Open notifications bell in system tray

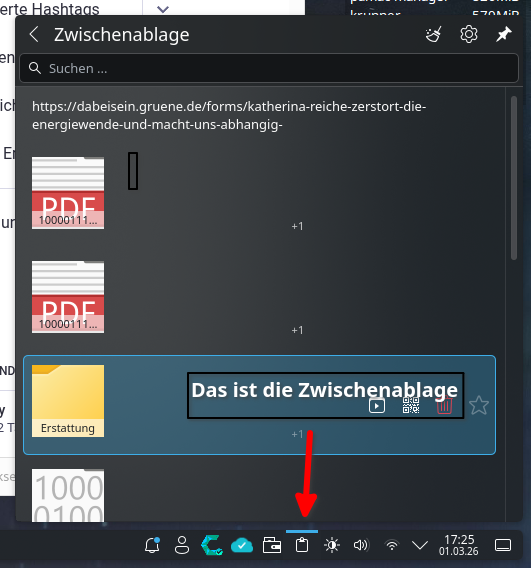point(152,545)
